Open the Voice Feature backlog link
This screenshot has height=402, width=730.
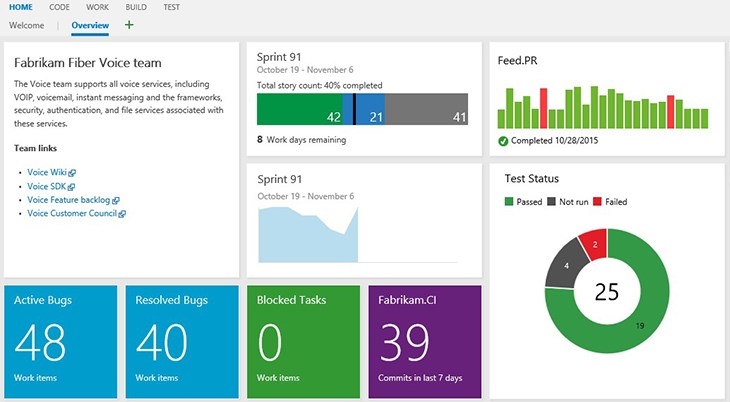tap(68, 200)
